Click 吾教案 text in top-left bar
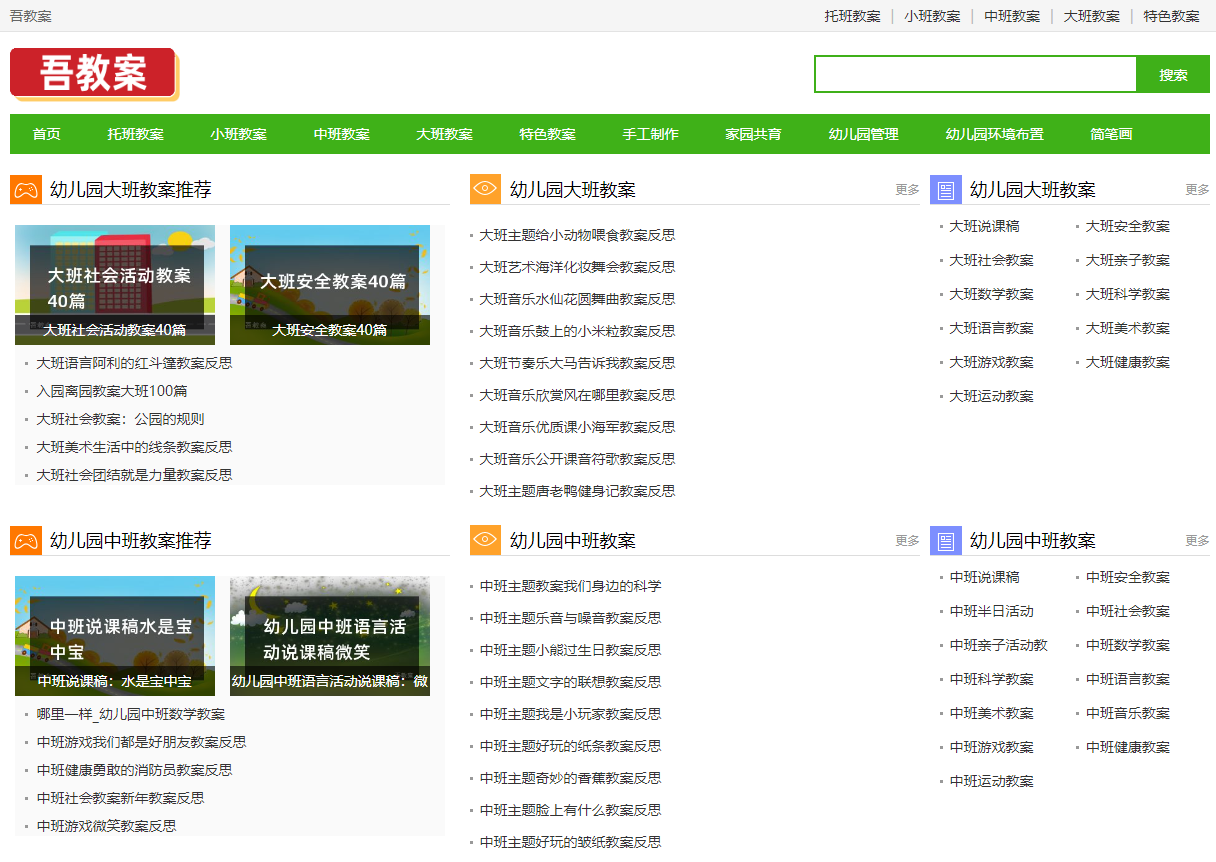 point(31,16)
